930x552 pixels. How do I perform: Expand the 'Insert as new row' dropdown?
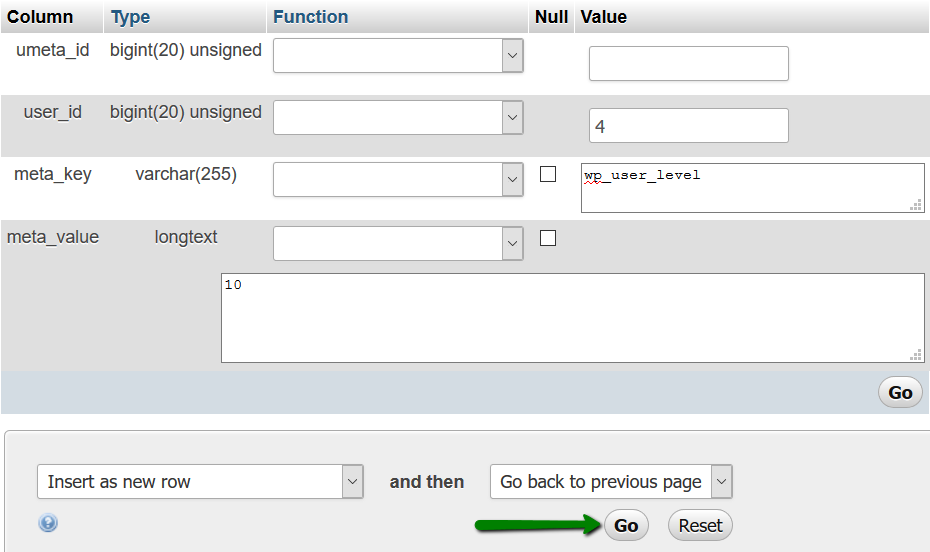click(x=200, y=481)
